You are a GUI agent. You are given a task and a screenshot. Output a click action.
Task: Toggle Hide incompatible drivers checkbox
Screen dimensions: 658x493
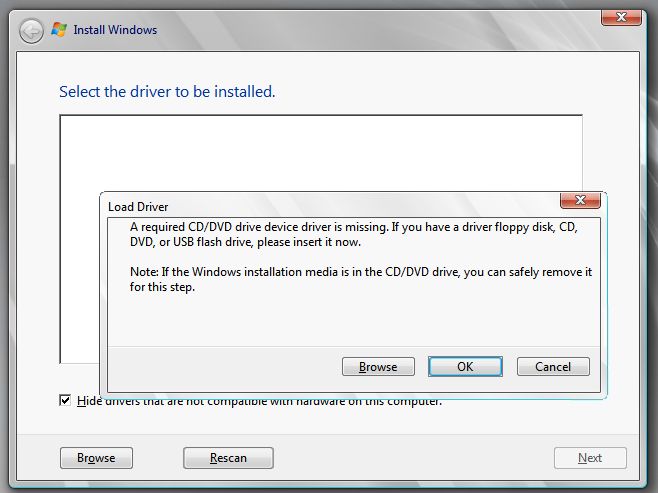pyautogui.click(x=65, y=400)
